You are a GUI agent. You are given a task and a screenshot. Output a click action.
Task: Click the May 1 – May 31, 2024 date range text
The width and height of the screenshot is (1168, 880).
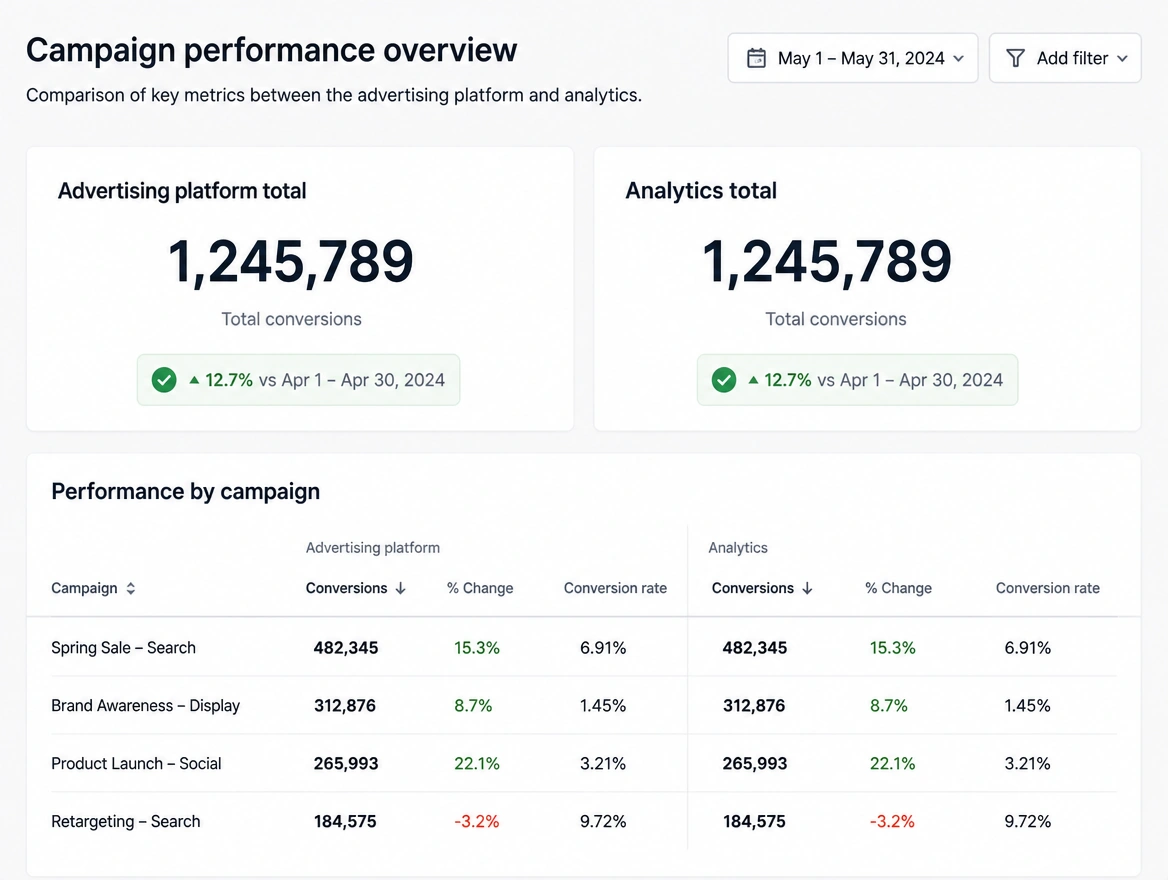861,58
